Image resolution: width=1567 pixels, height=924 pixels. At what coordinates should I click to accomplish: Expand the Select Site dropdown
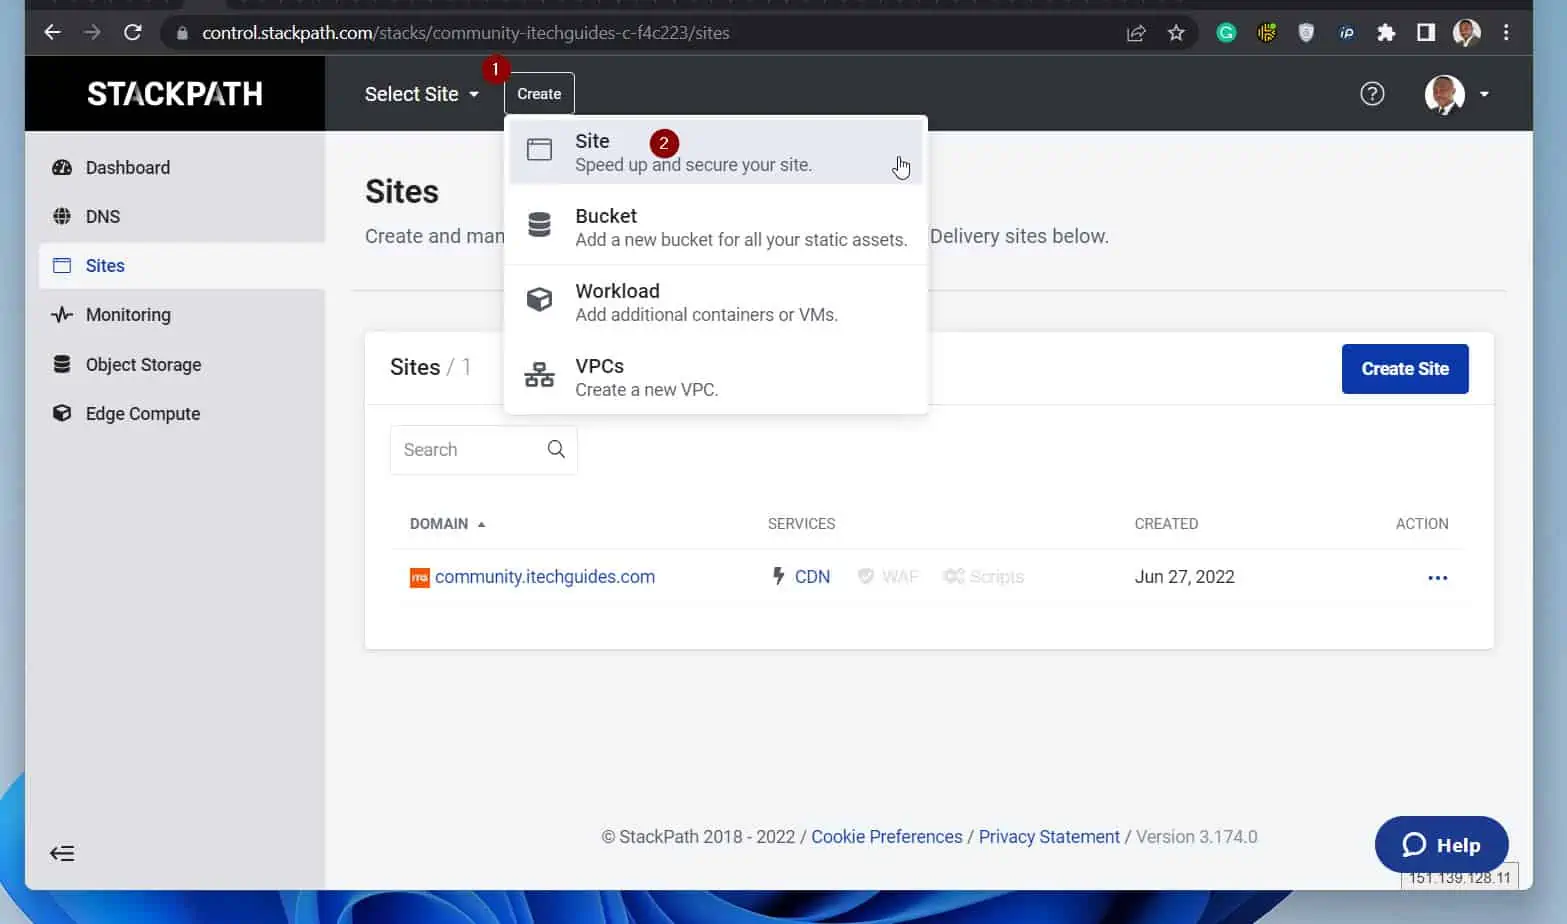(421, 94)
